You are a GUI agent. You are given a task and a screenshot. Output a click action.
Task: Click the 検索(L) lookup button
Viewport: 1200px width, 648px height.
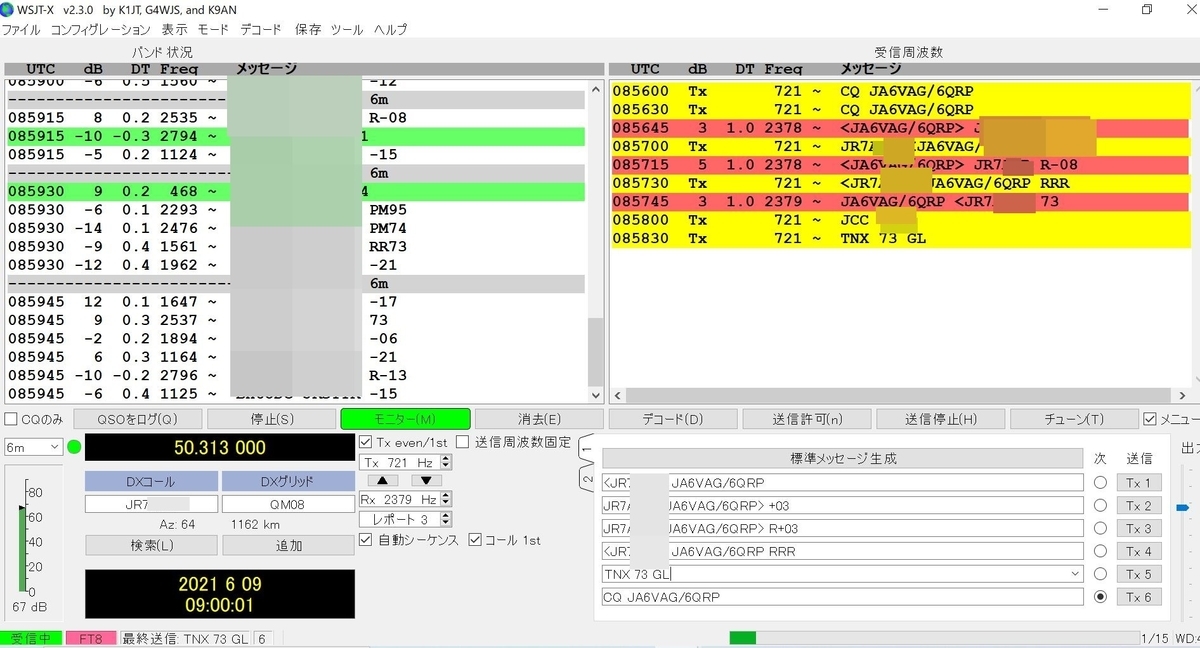pyautogui.click(x=150, y=544)
